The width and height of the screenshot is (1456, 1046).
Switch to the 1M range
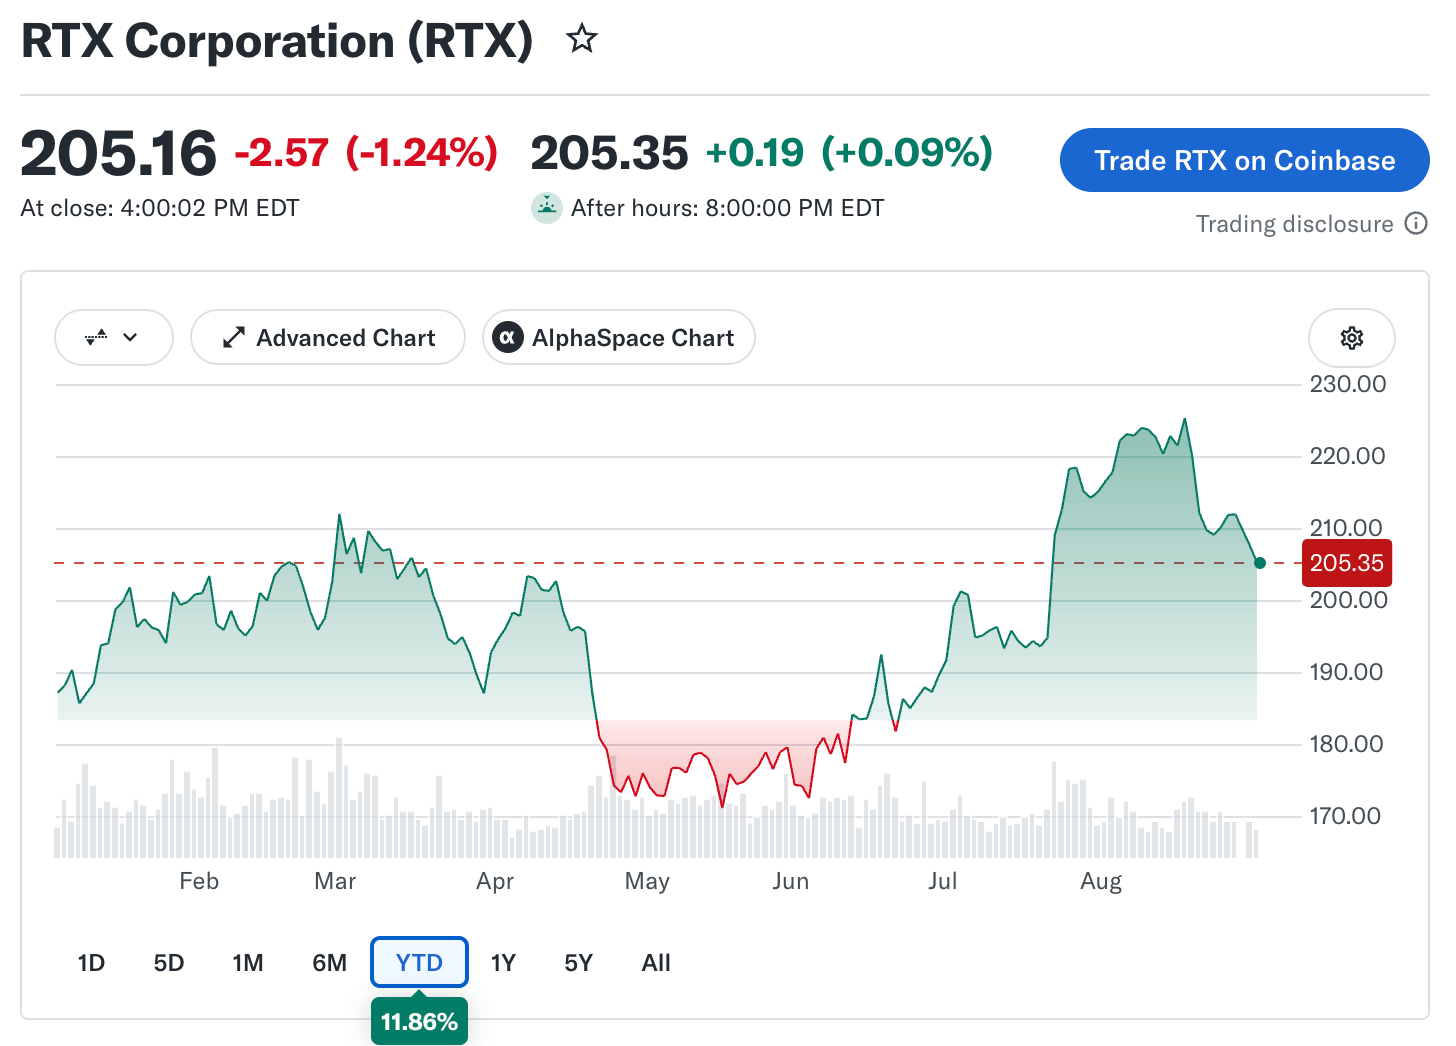point(248,963)
